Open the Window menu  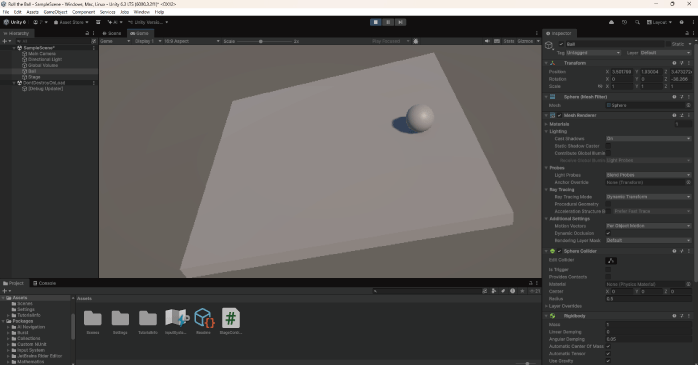[x=142, y=12]
